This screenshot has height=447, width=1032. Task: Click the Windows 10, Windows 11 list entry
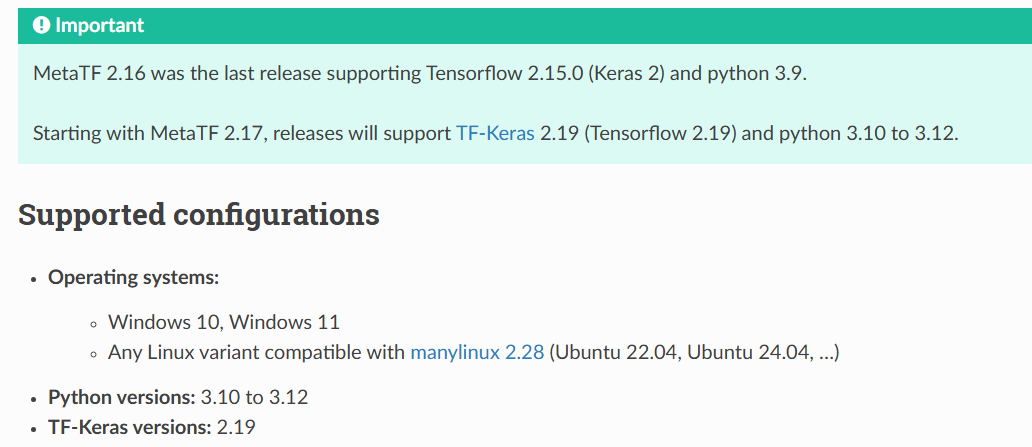(x=224, y=322)
